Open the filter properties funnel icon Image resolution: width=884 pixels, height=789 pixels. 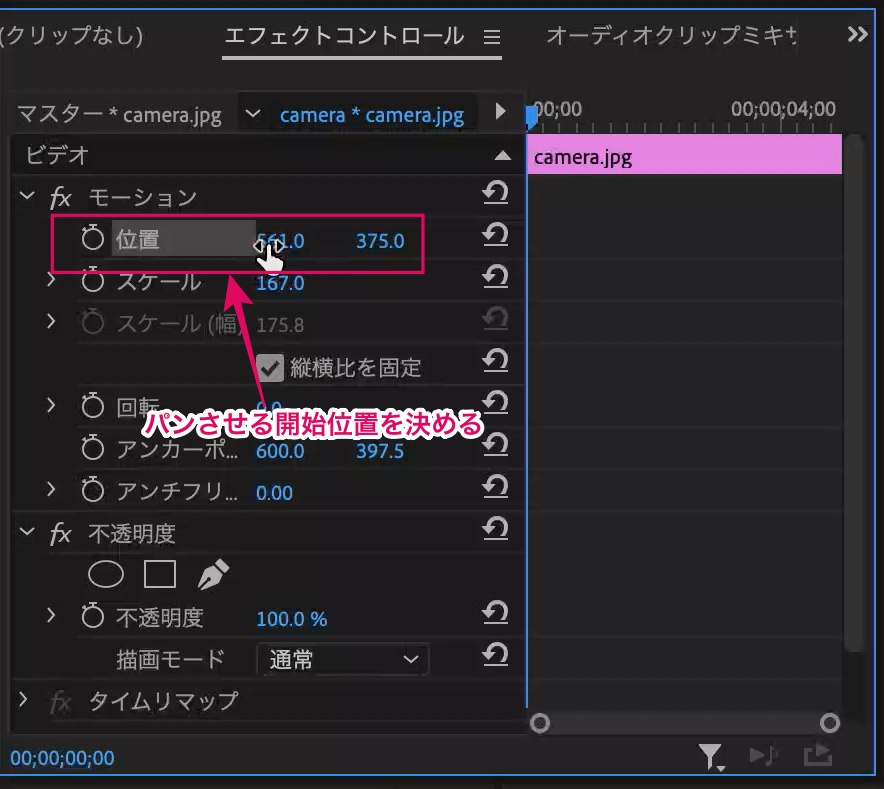(x=710, y=756)
